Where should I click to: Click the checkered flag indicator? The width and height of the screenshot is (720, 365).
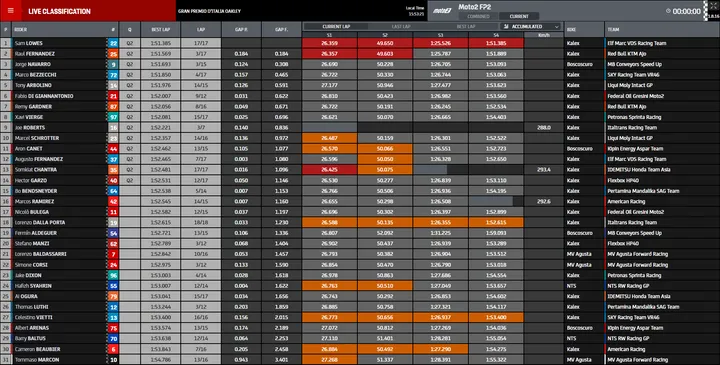coord(706,11)
